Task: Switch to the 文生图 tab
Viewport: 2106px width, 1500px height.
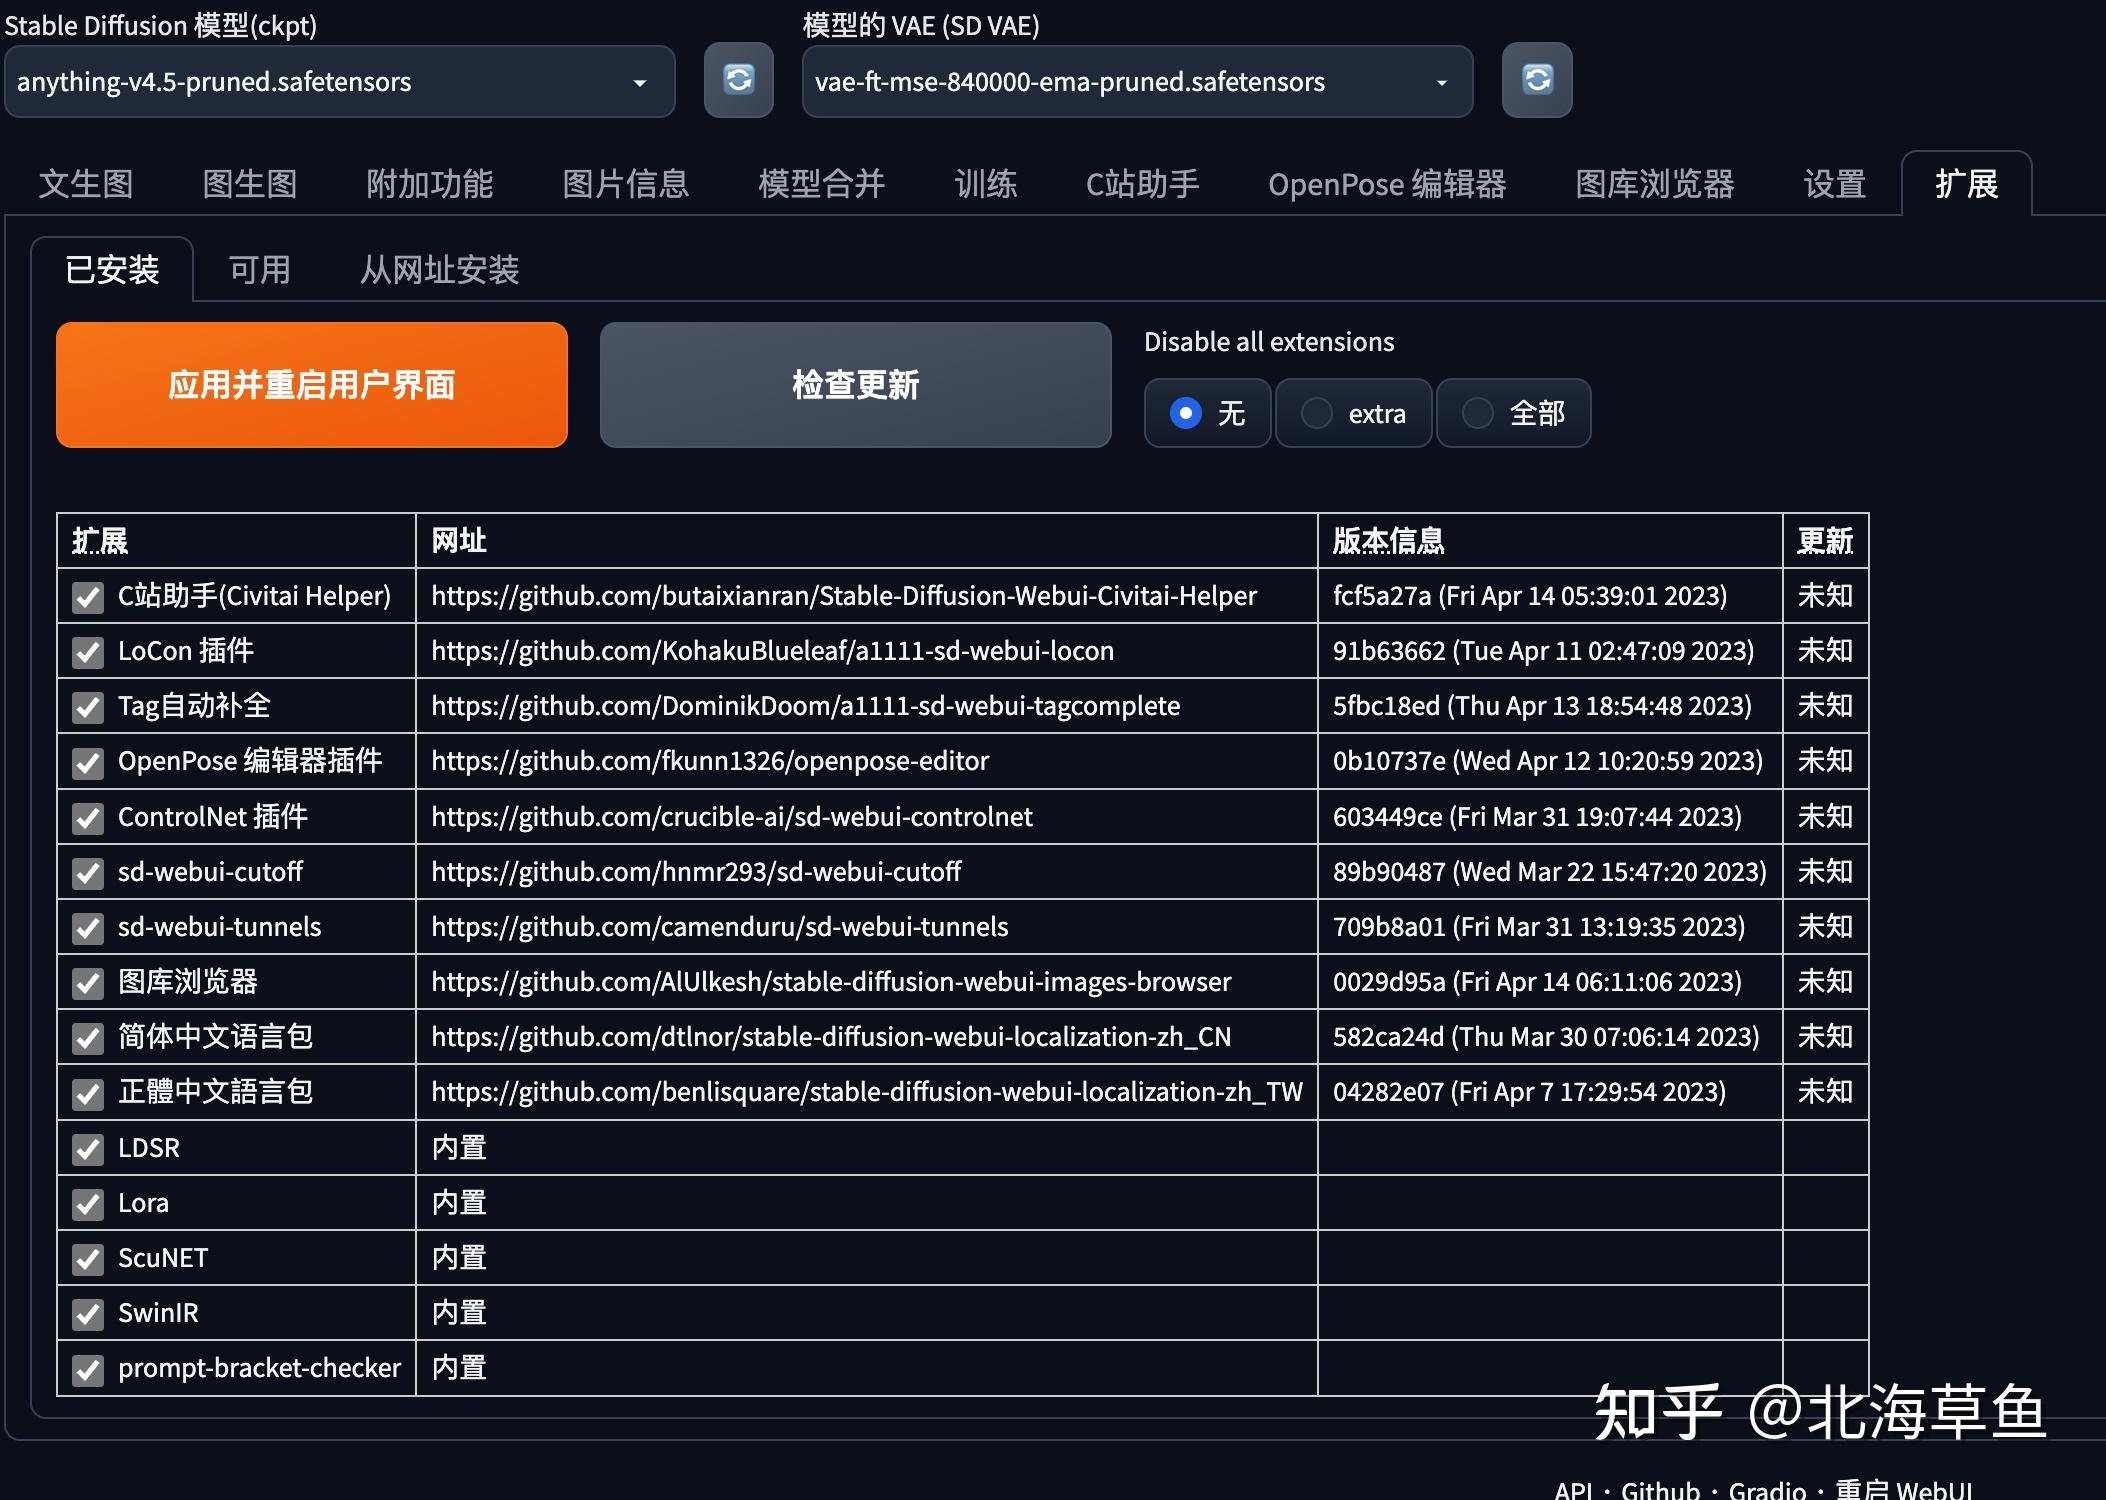Action: tap(86, 184)
